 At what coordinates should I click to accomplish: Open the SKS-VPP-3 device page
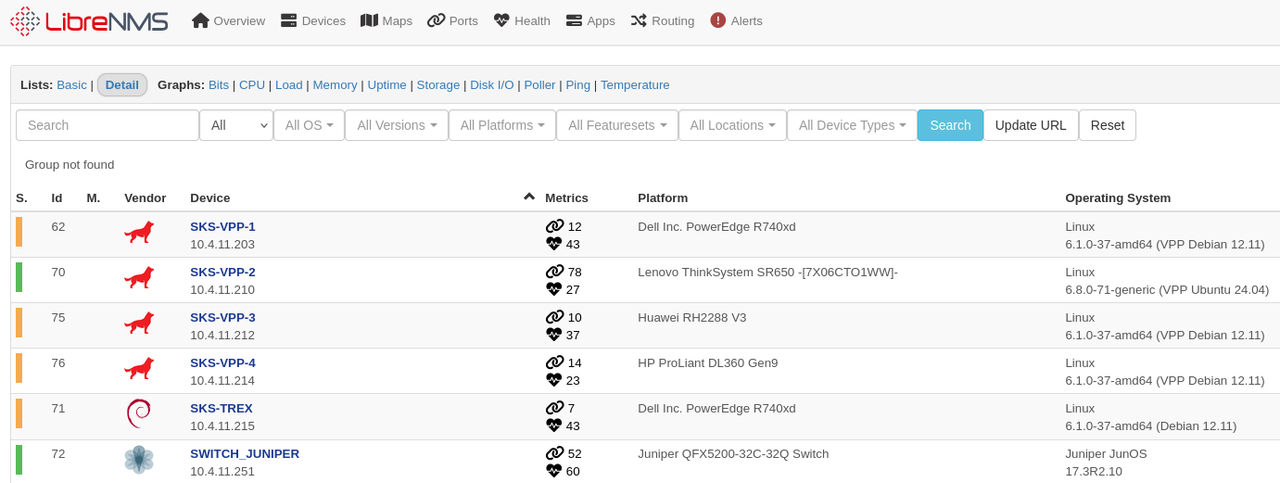pos(223,318)
